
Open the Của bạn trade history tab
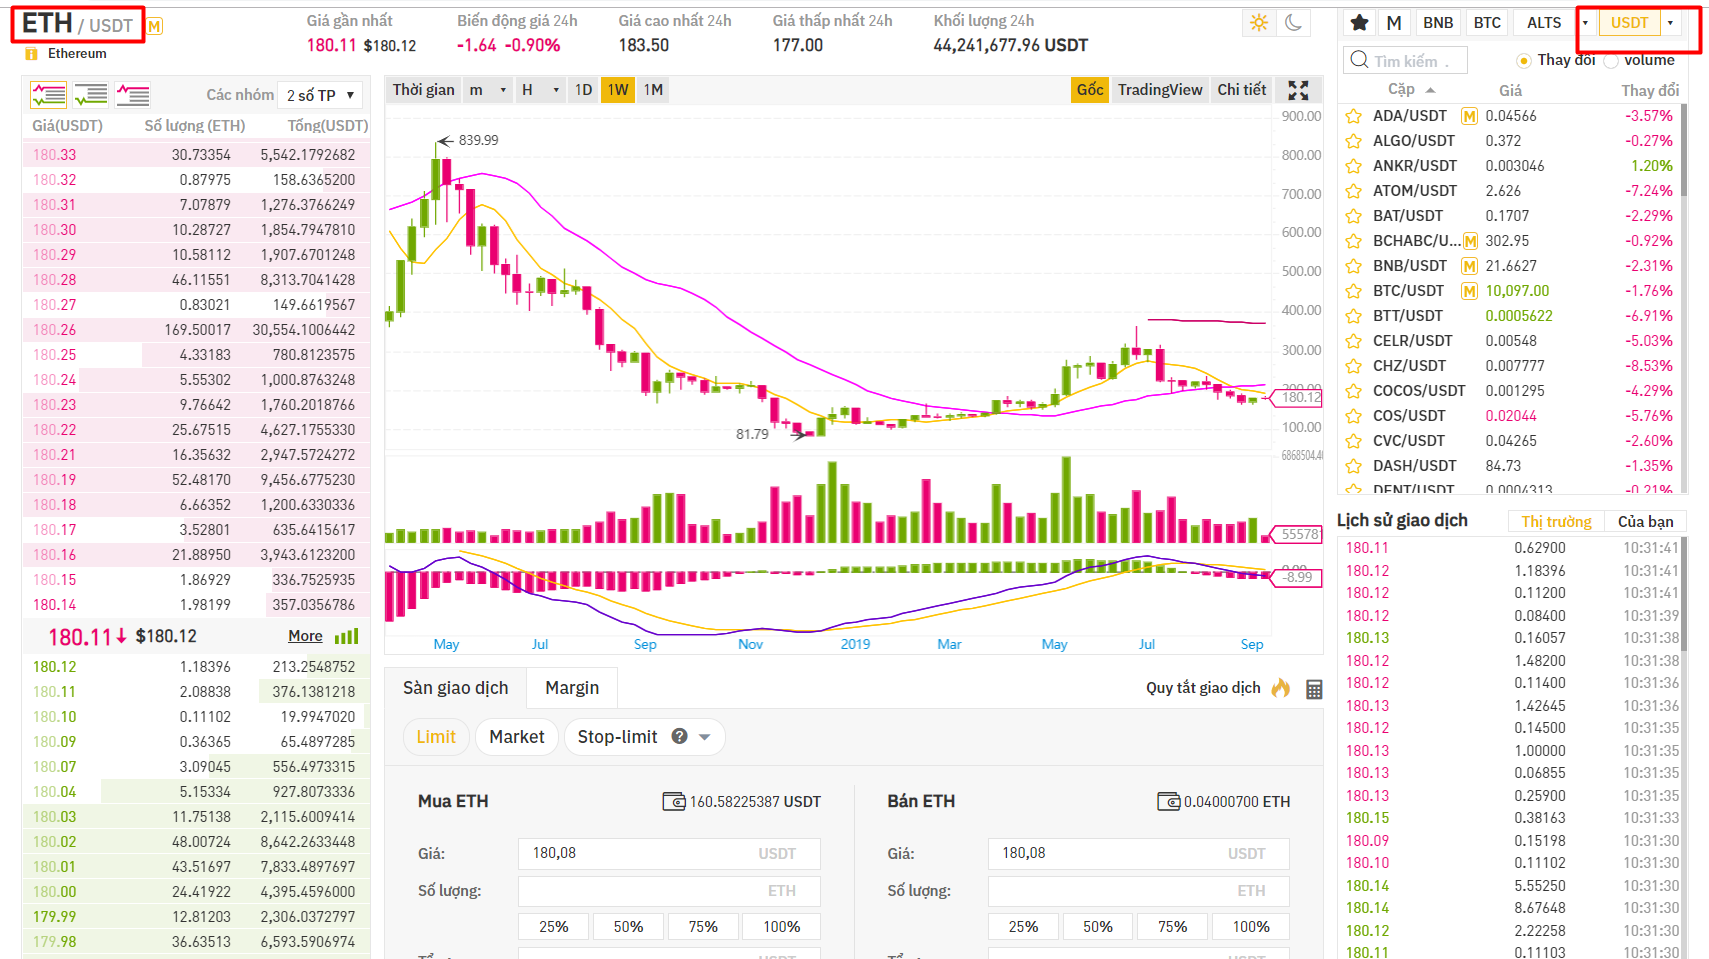click(1645, 521)
